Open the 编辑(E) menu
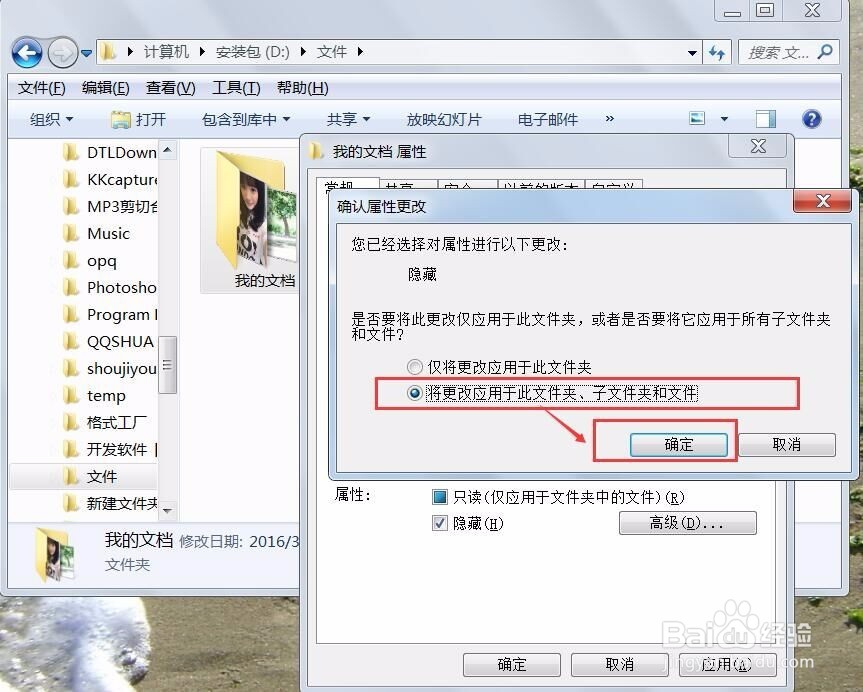 pyautogui.click(x=105, y=88)
